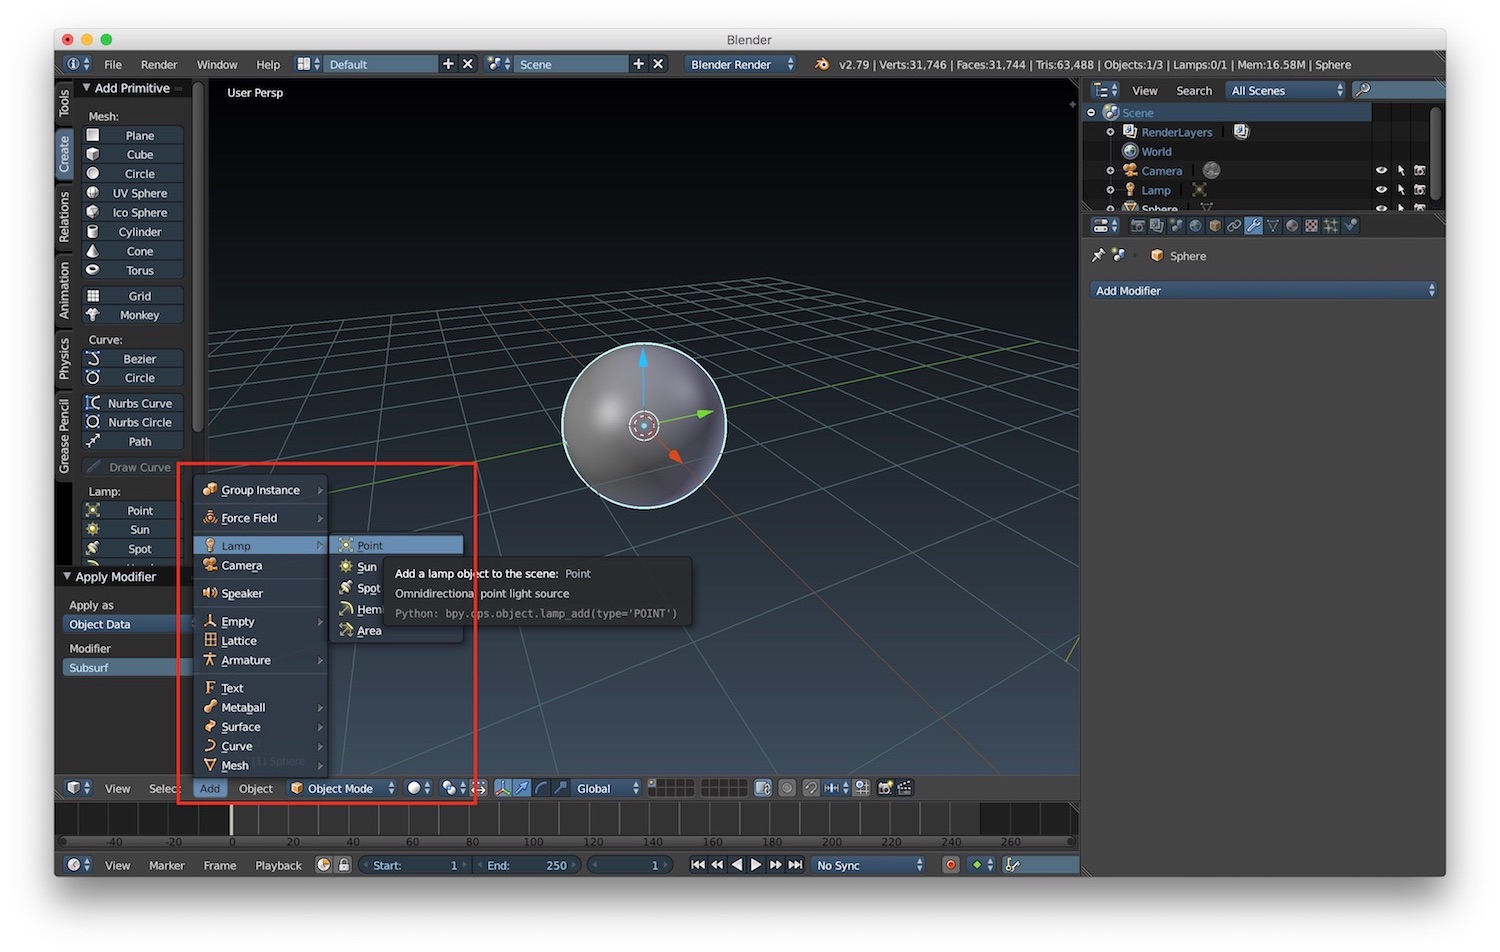Toggle automatic keyframe record button

click(951, 865)
